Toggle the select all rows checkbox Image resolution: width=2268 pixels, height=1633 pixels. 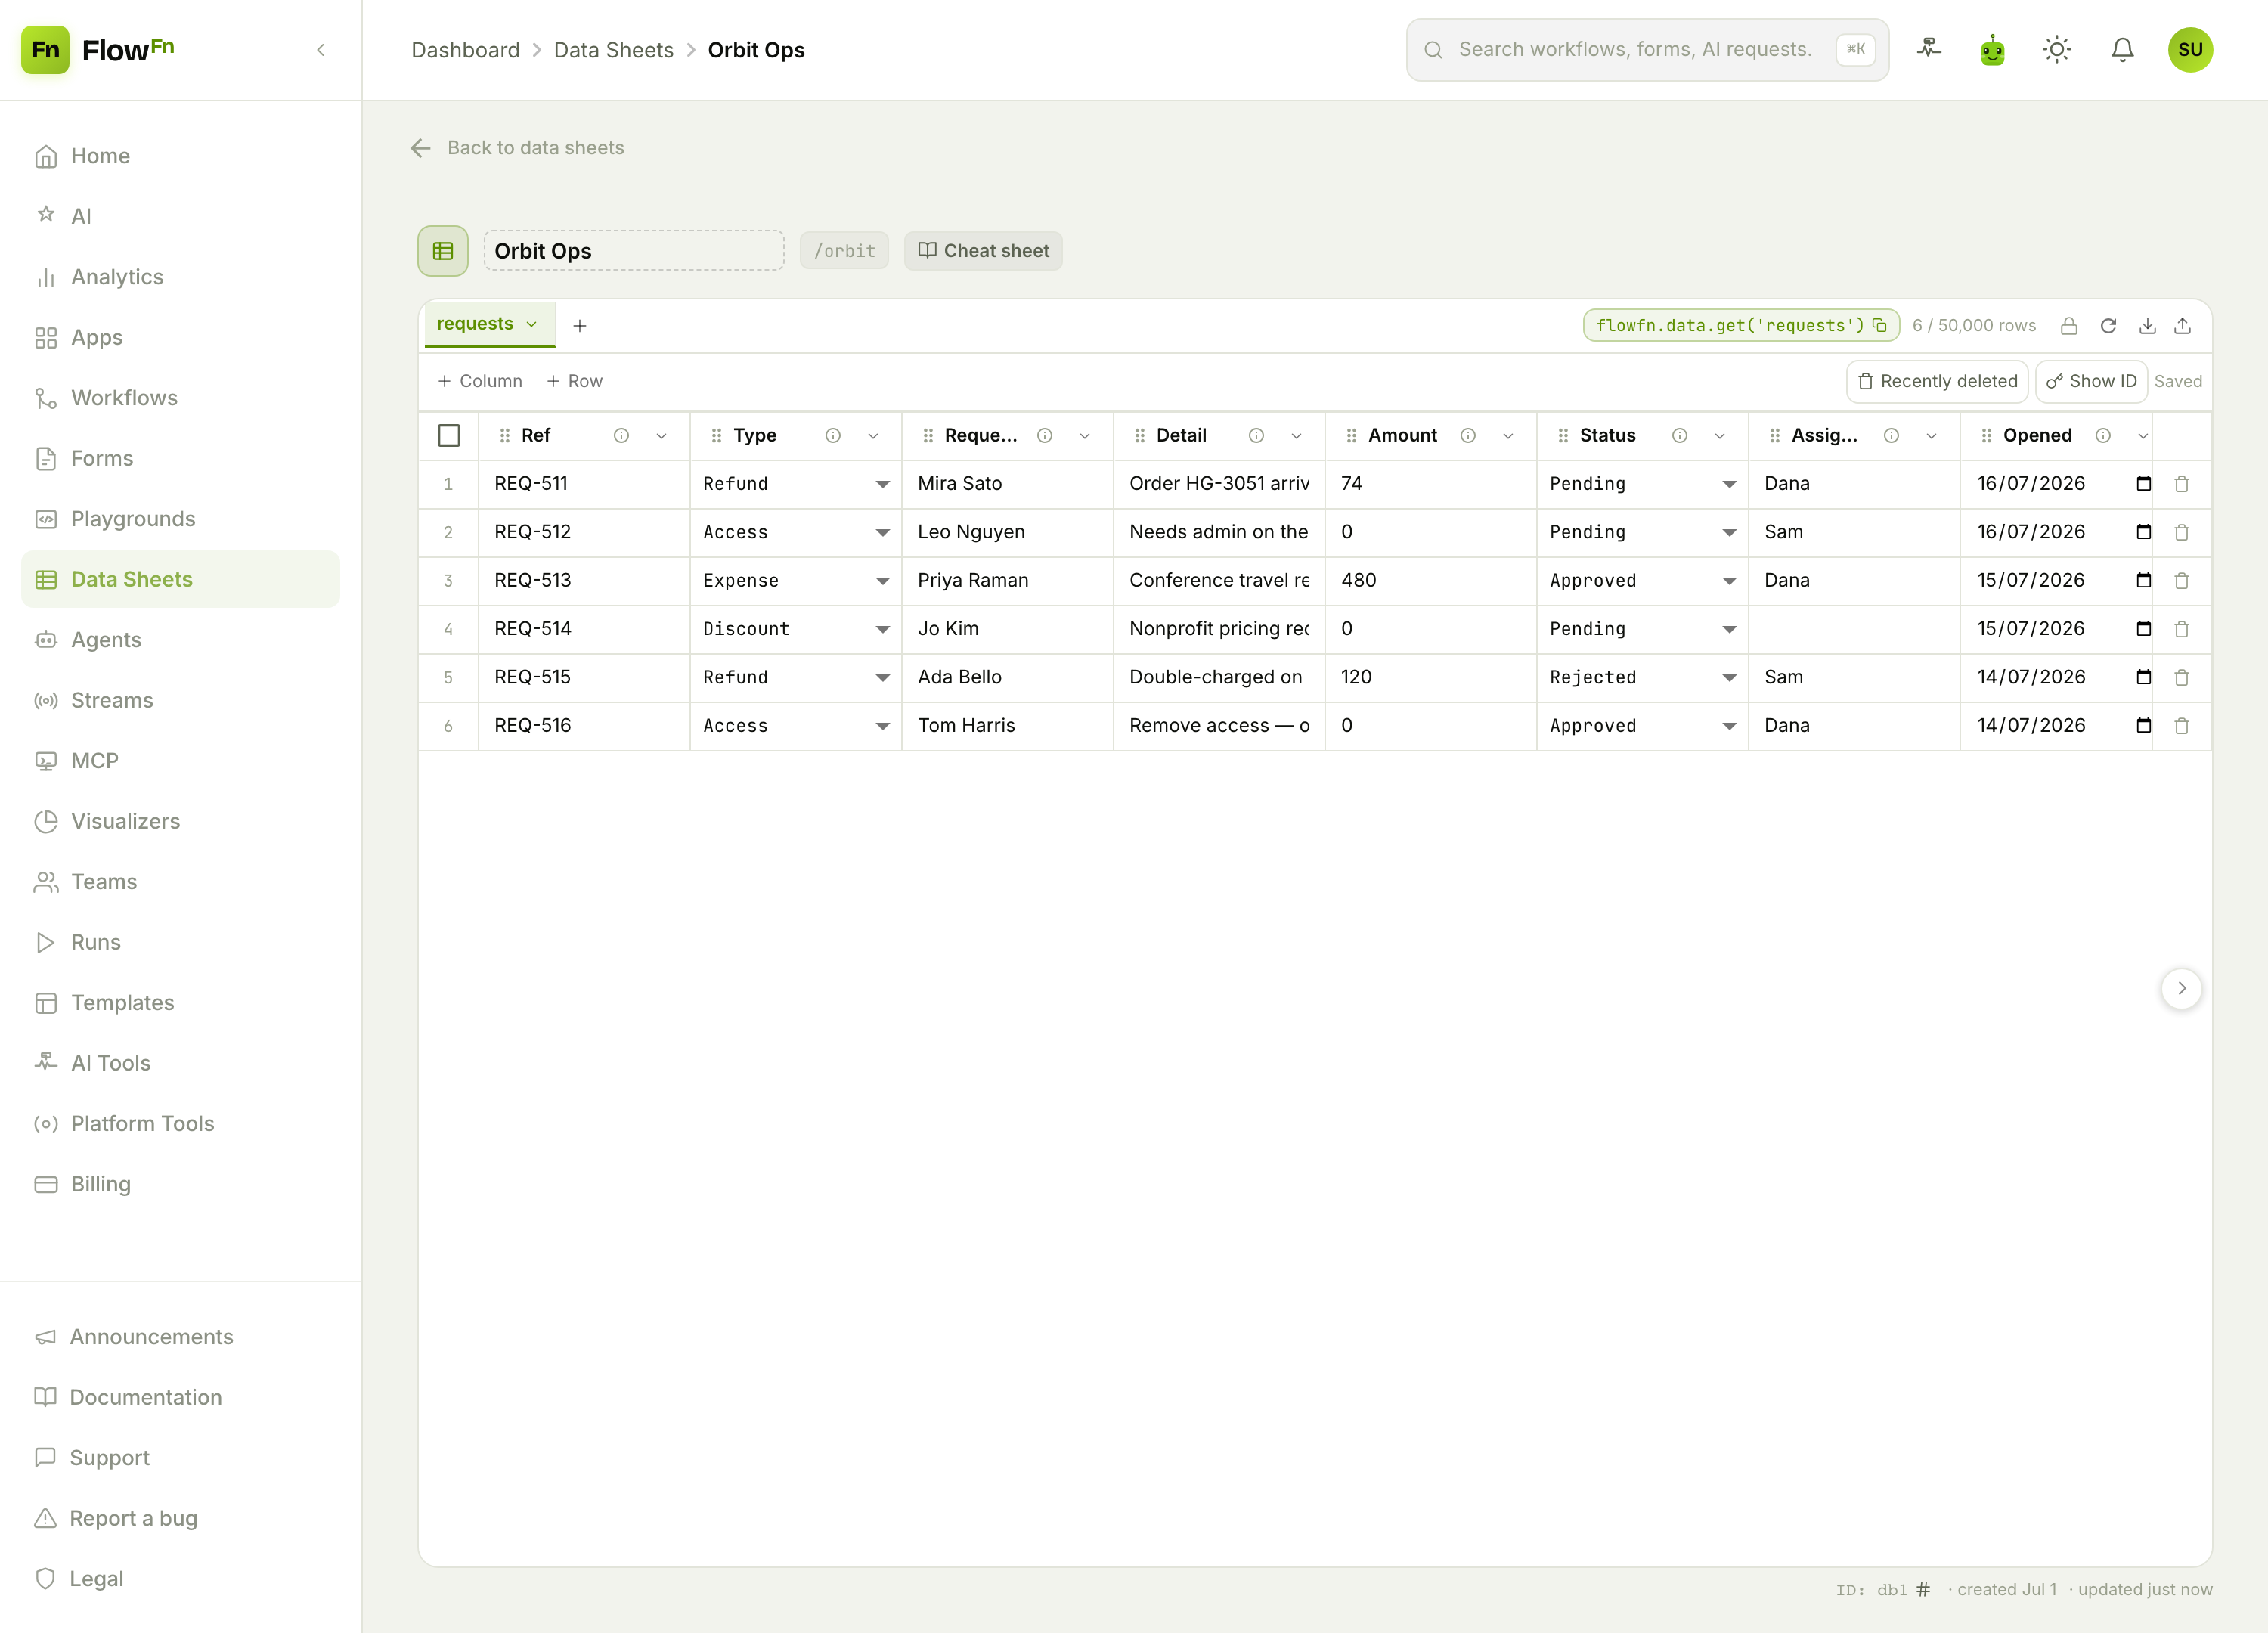(x=449, y=436)
